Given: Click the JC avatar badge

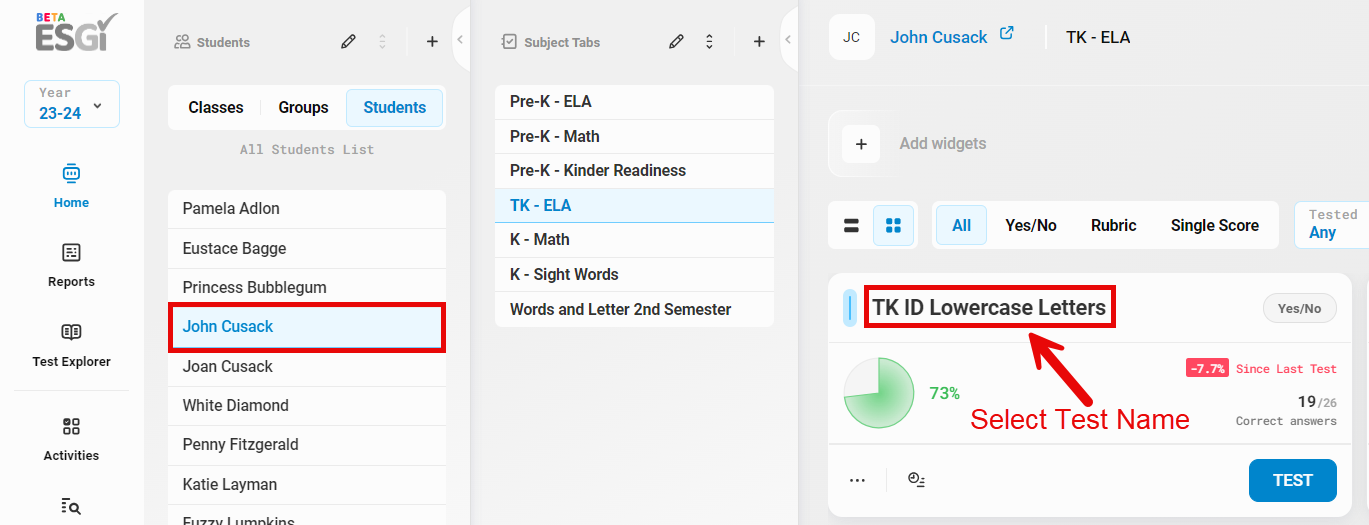Looking at the screenshot, I should (851, 37).
